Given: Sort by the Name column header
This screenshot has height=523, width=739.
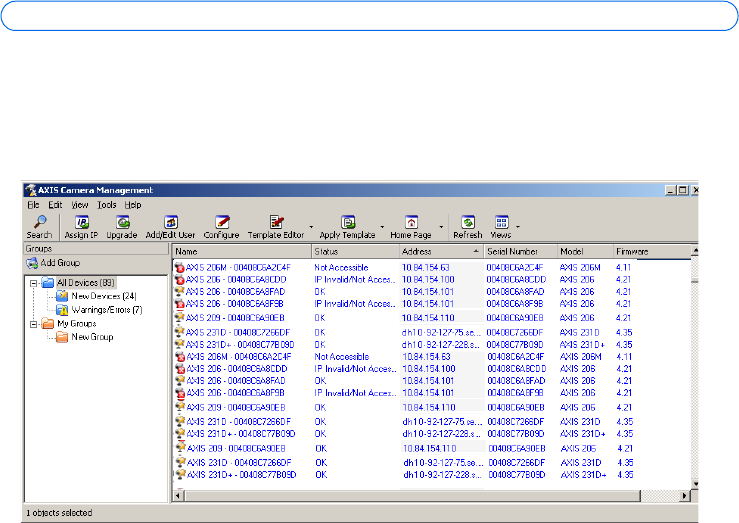Looking at the screenshot, I should [x=242, y=252].
